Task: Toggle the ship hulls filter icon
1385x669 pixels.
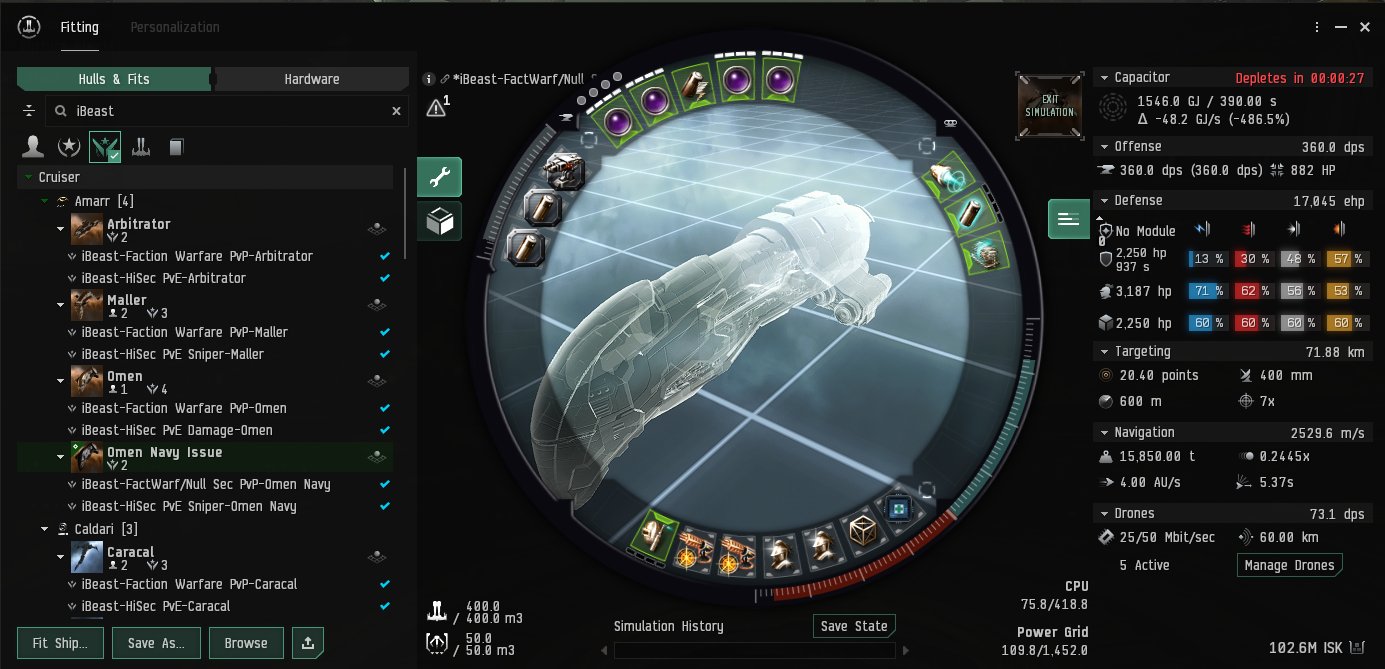Action: 141,147
